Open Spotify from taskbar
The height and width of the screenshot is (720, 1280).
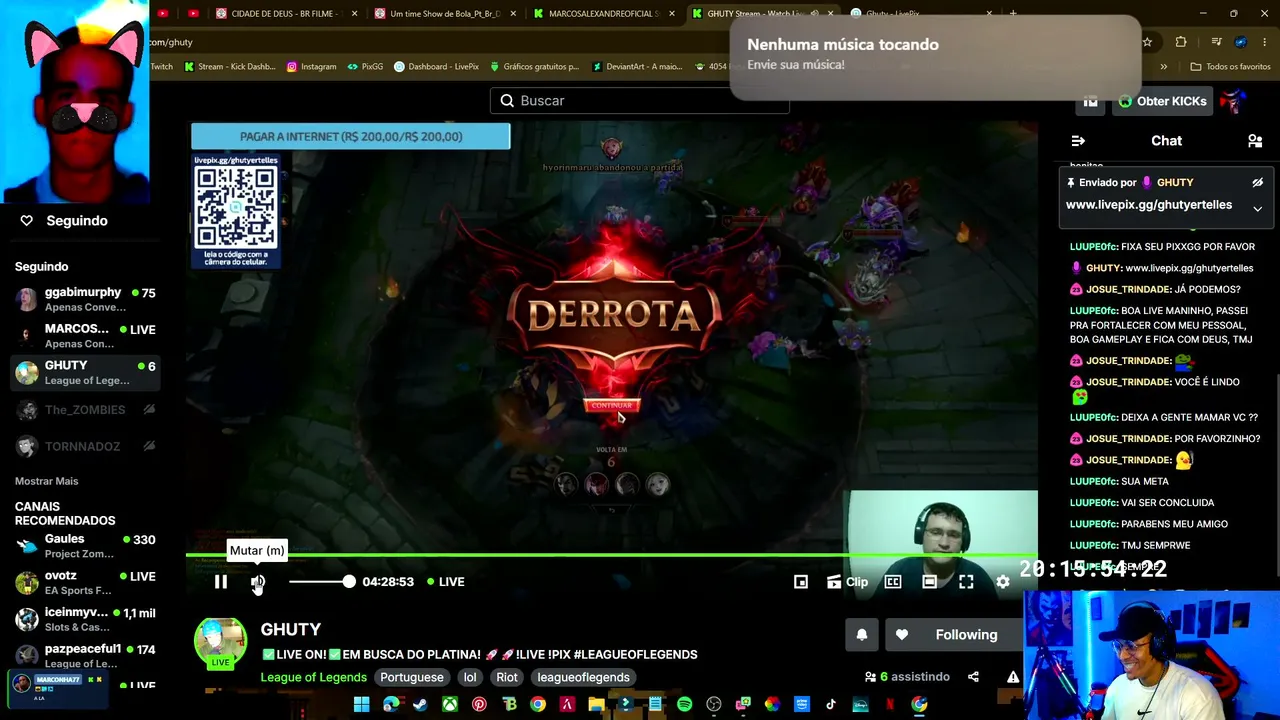(x=684, y=705)
